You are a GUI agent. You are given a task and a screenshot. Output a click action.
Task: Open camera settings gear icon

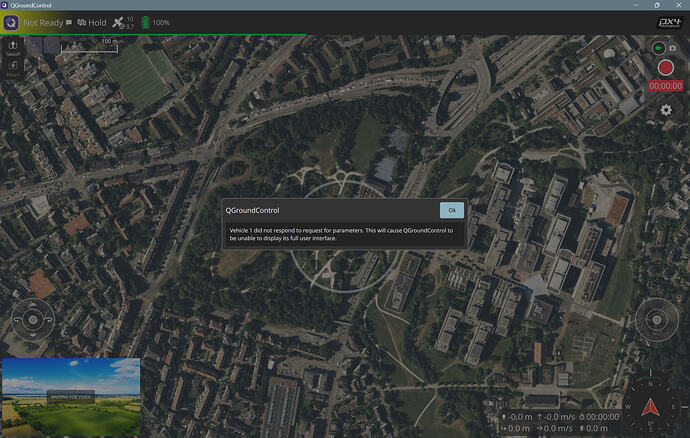coord(666,110)
